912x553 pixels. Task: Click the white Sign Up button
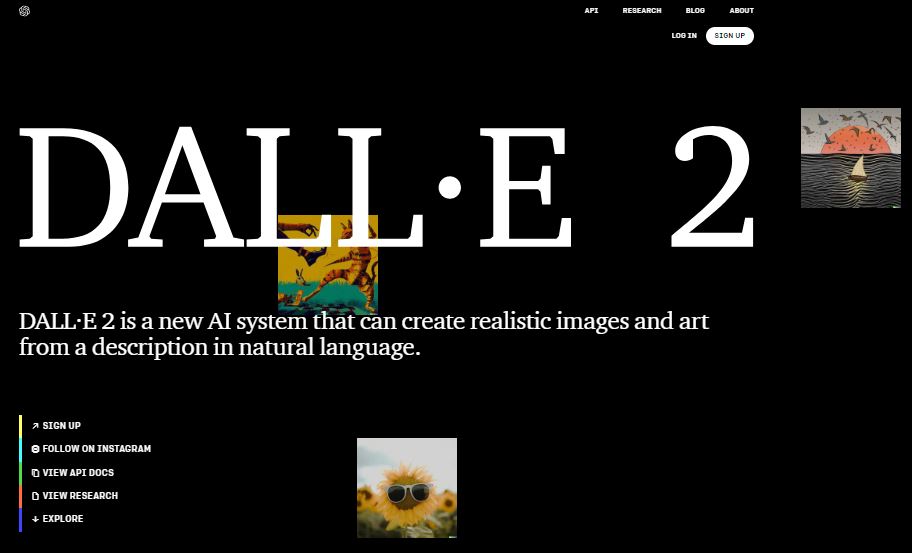tap(729, 36)
